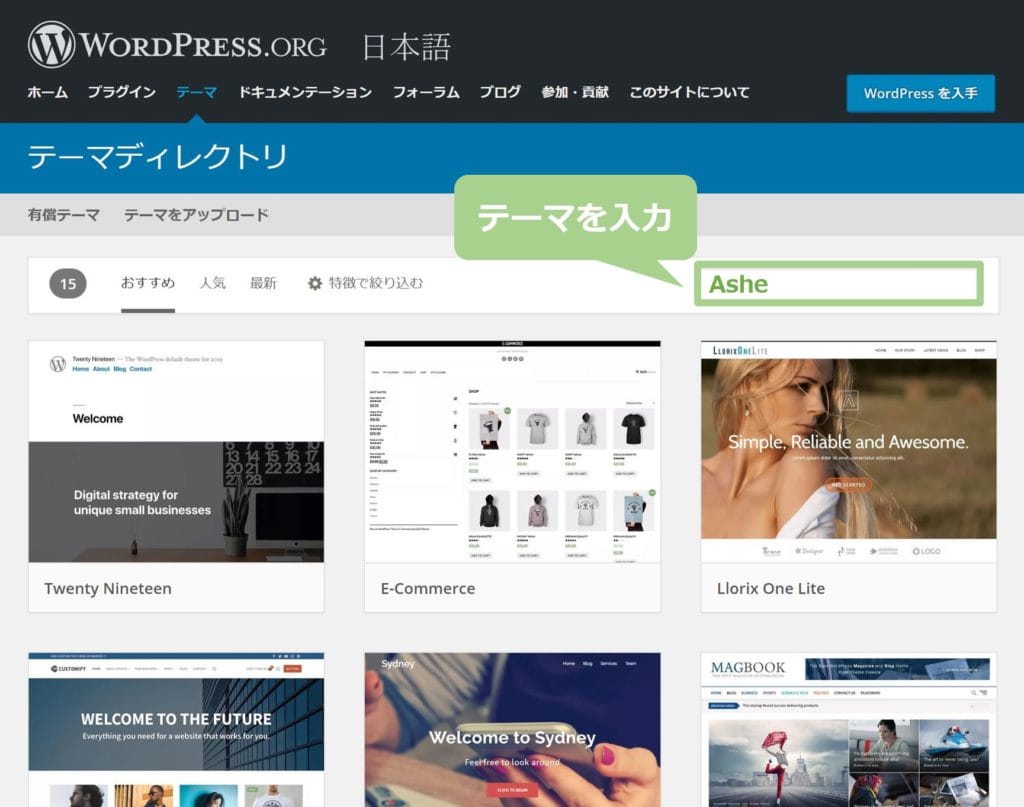Screen dimensions: 1024x807
Task: Open the ドキュメンテーション menu item
Action: click(305, 93)
